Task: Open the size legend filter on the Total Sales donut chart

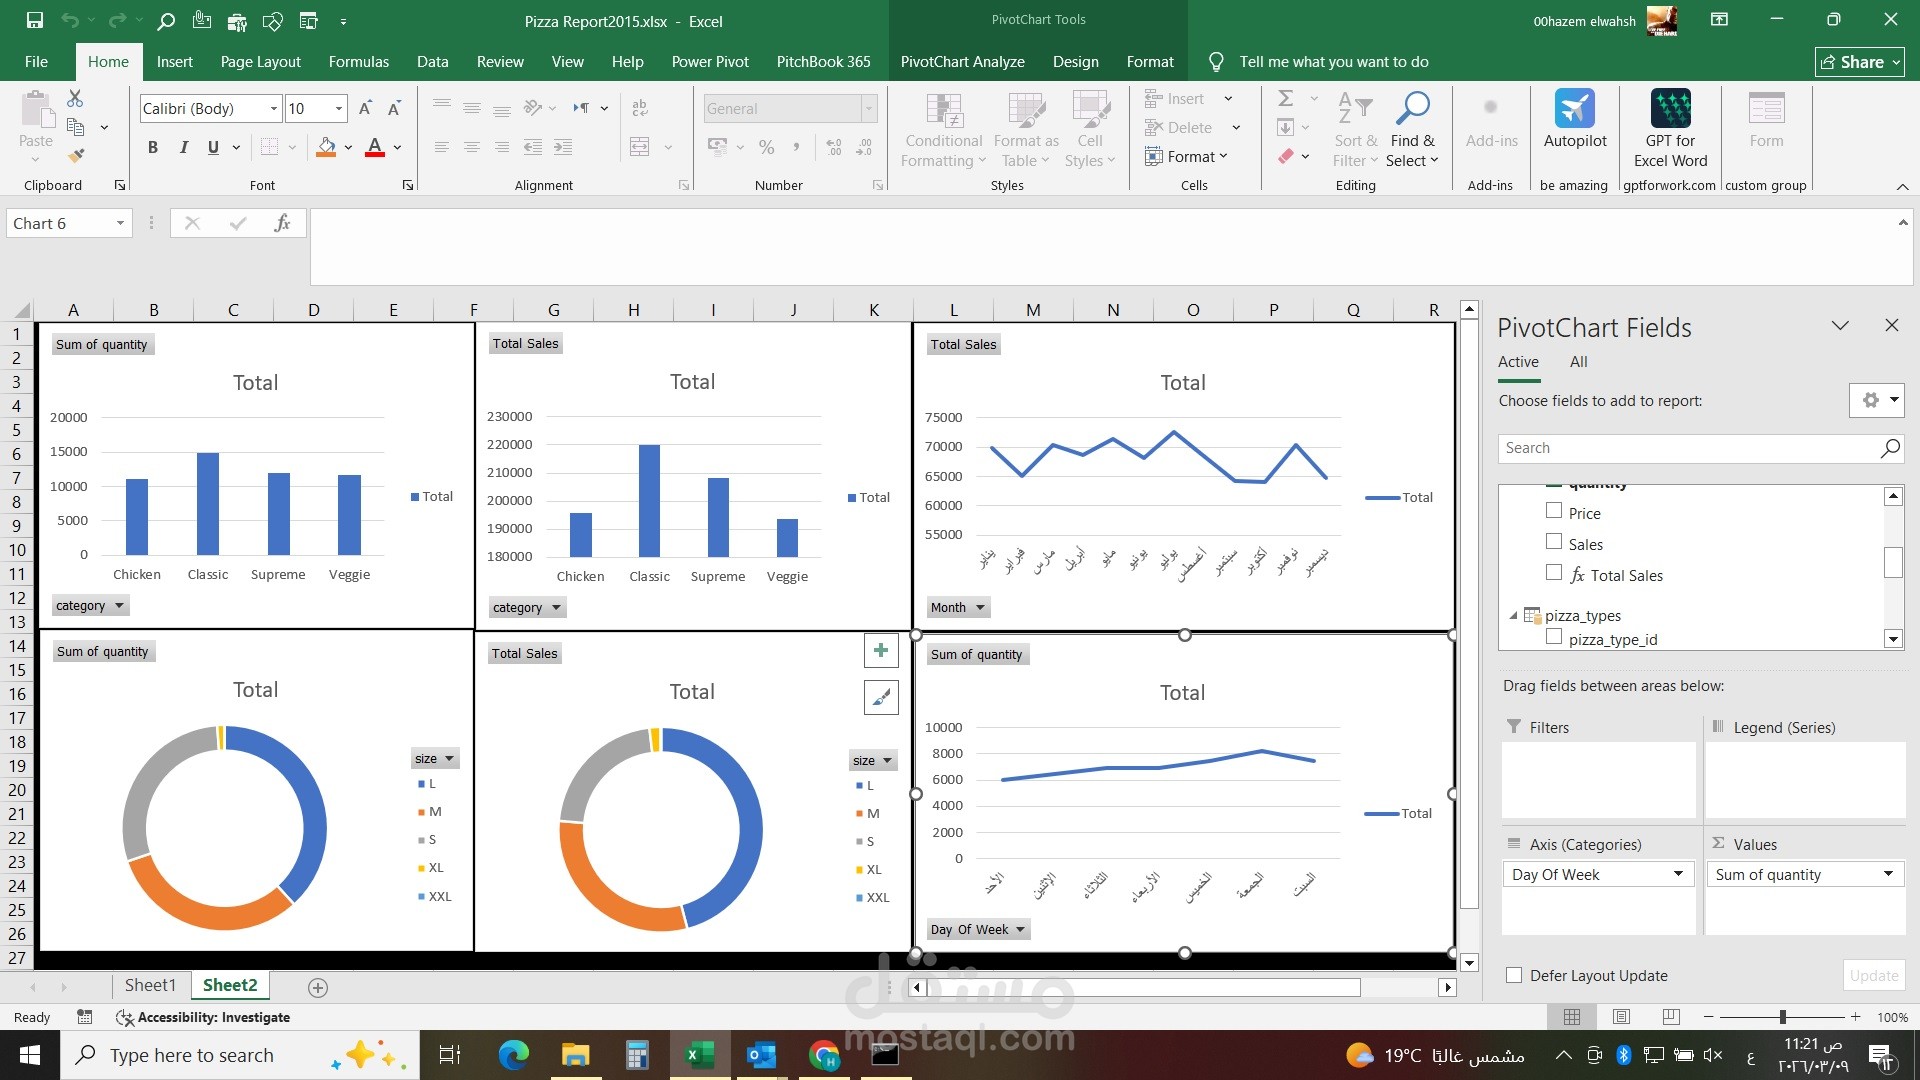Action: click(872, 760)
